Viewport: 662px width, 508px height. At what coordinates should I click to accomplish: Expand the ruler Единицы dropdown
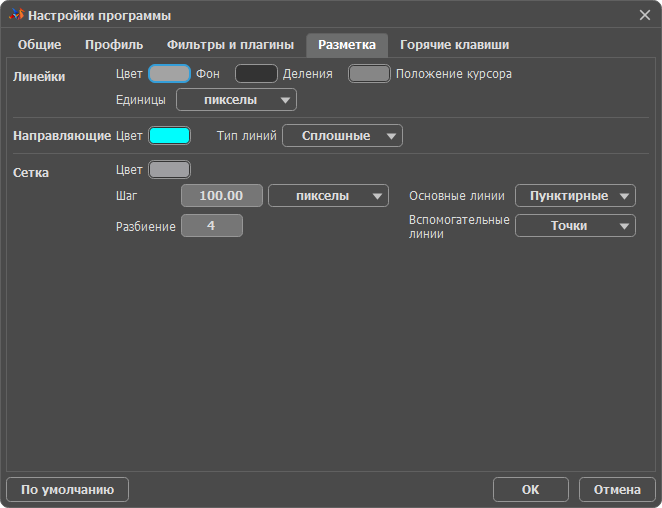(236, 100)
